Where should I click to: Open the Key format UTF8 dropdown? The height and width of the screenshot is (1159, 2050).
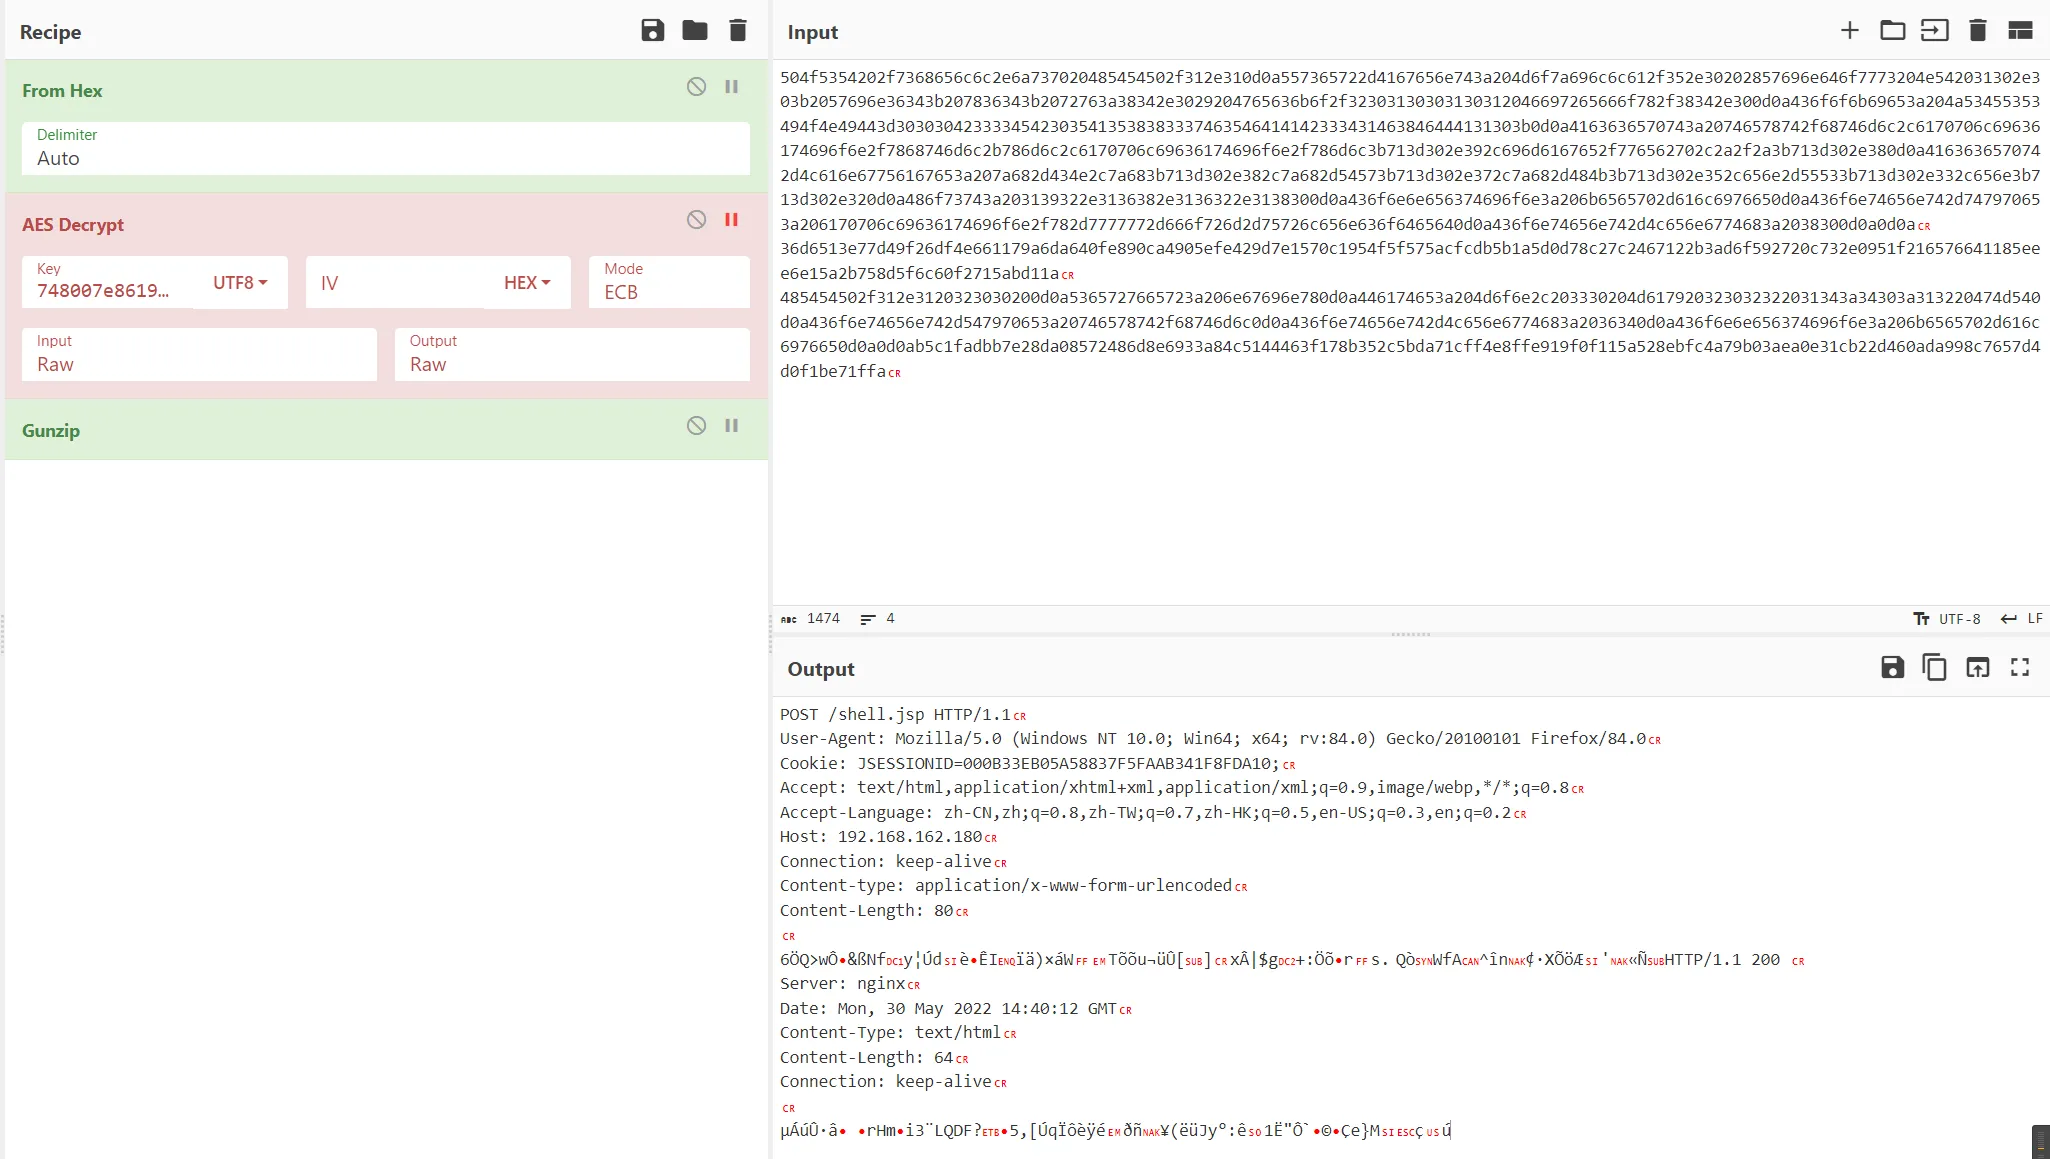click(240, 283)
